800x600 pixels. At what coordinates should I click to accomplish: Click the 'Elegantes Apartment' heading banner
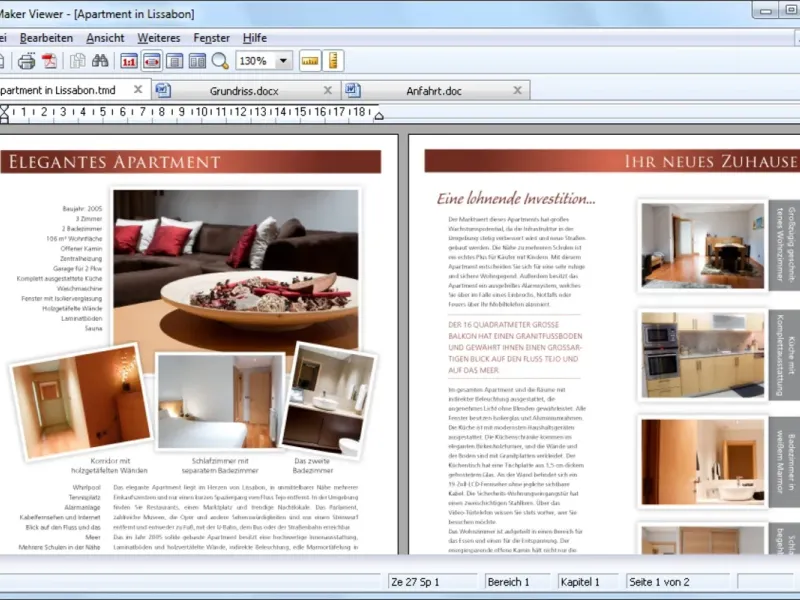[191, 162]
